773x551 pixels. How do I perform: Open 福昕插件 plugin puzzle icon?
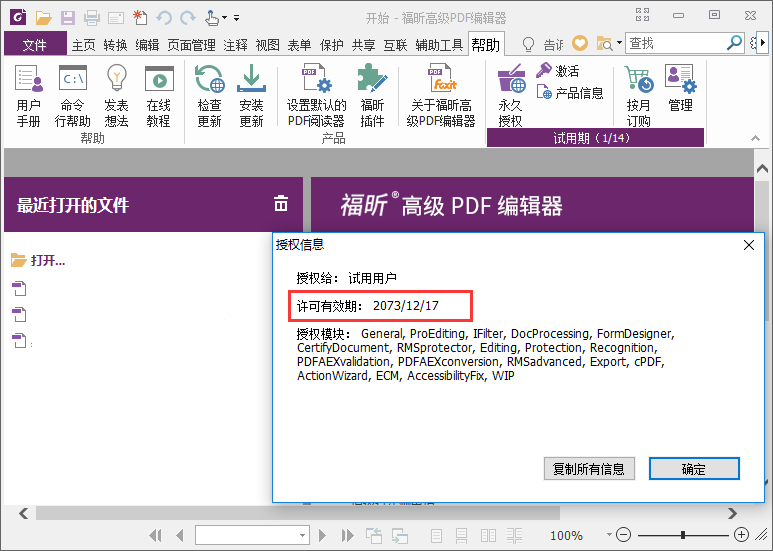pos(372,96)
